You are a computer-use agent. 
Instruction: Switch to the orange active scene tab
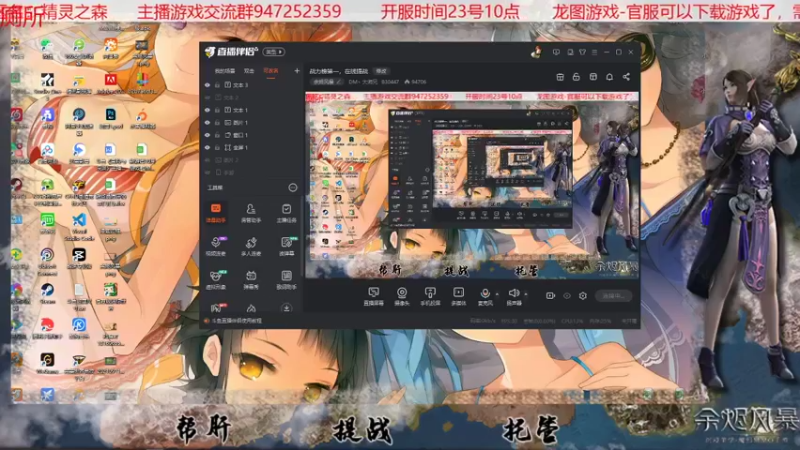(271, 71)
